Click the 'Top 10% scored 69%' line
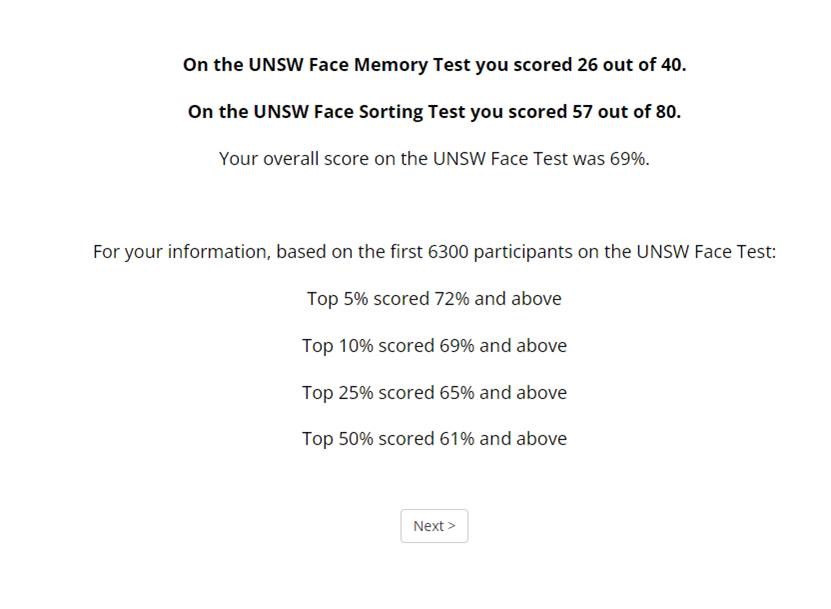The height and width of the screenshot is (609, 831). 434,346
